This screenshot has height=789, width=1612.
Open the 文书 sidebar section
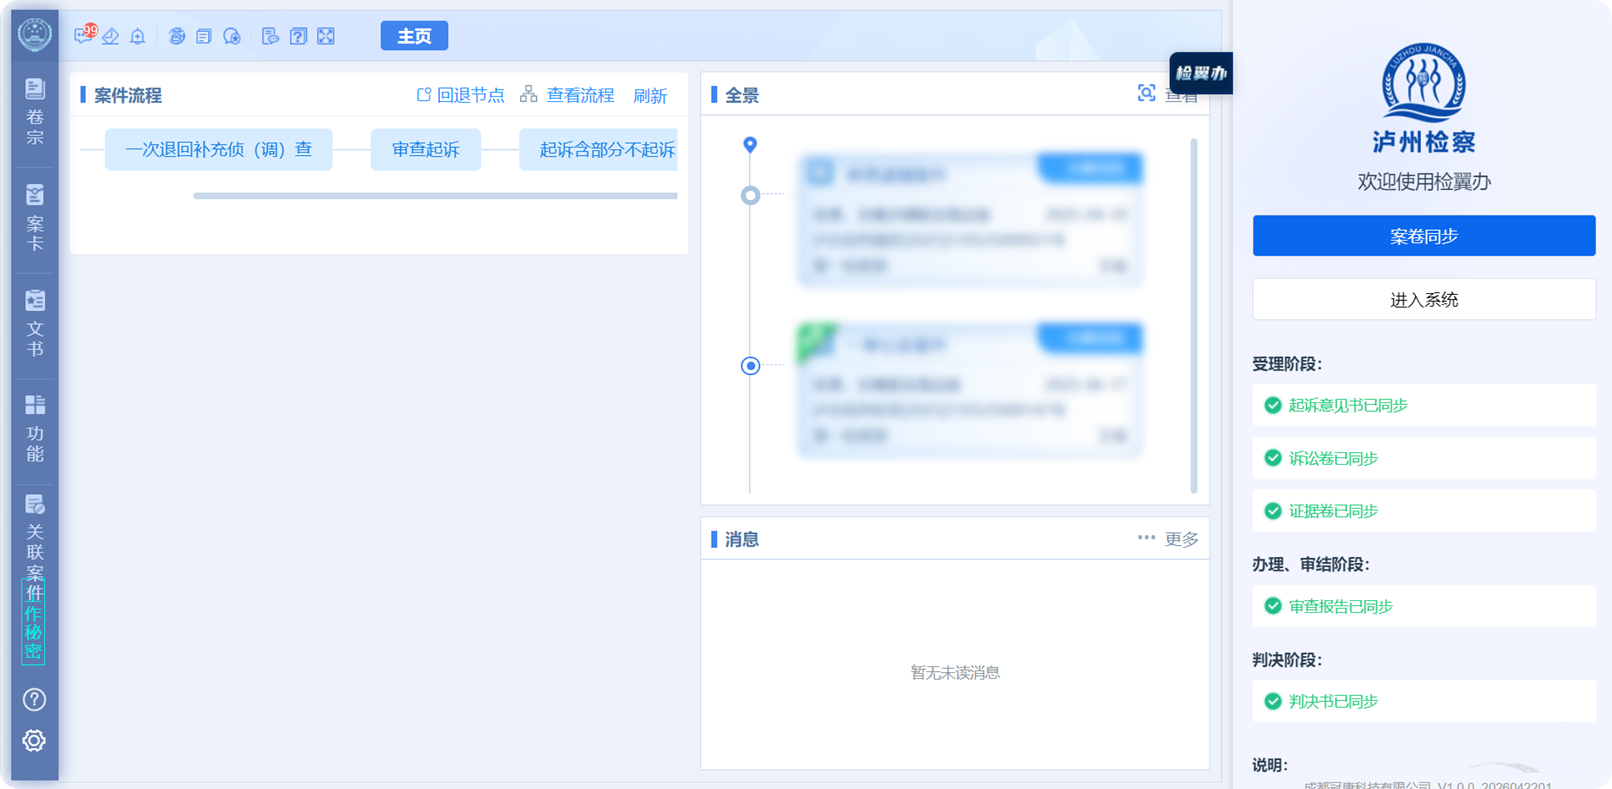35,323
